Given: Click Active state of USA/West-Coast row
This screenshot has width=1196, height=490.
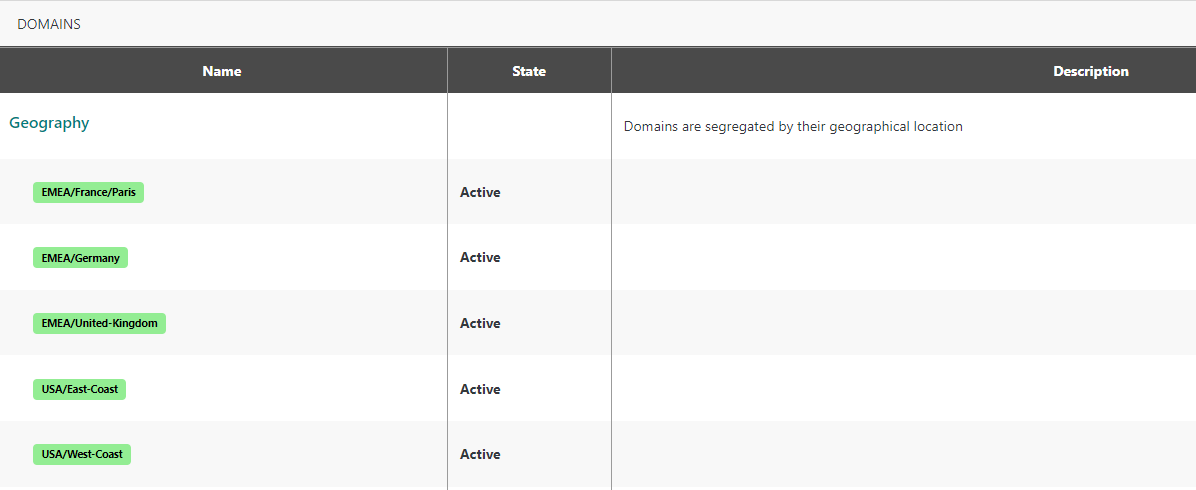Looking at the screenshot, I should click(480, 454).
